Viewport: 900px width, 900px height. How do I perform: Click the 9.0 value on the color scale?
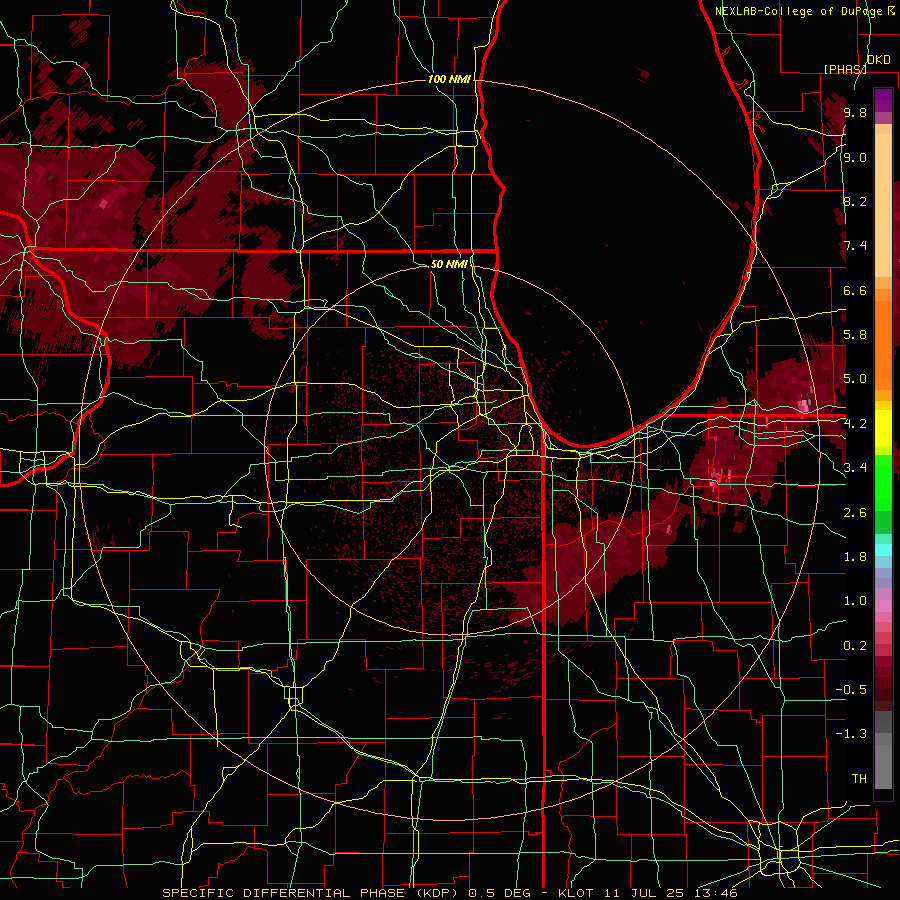855,157
